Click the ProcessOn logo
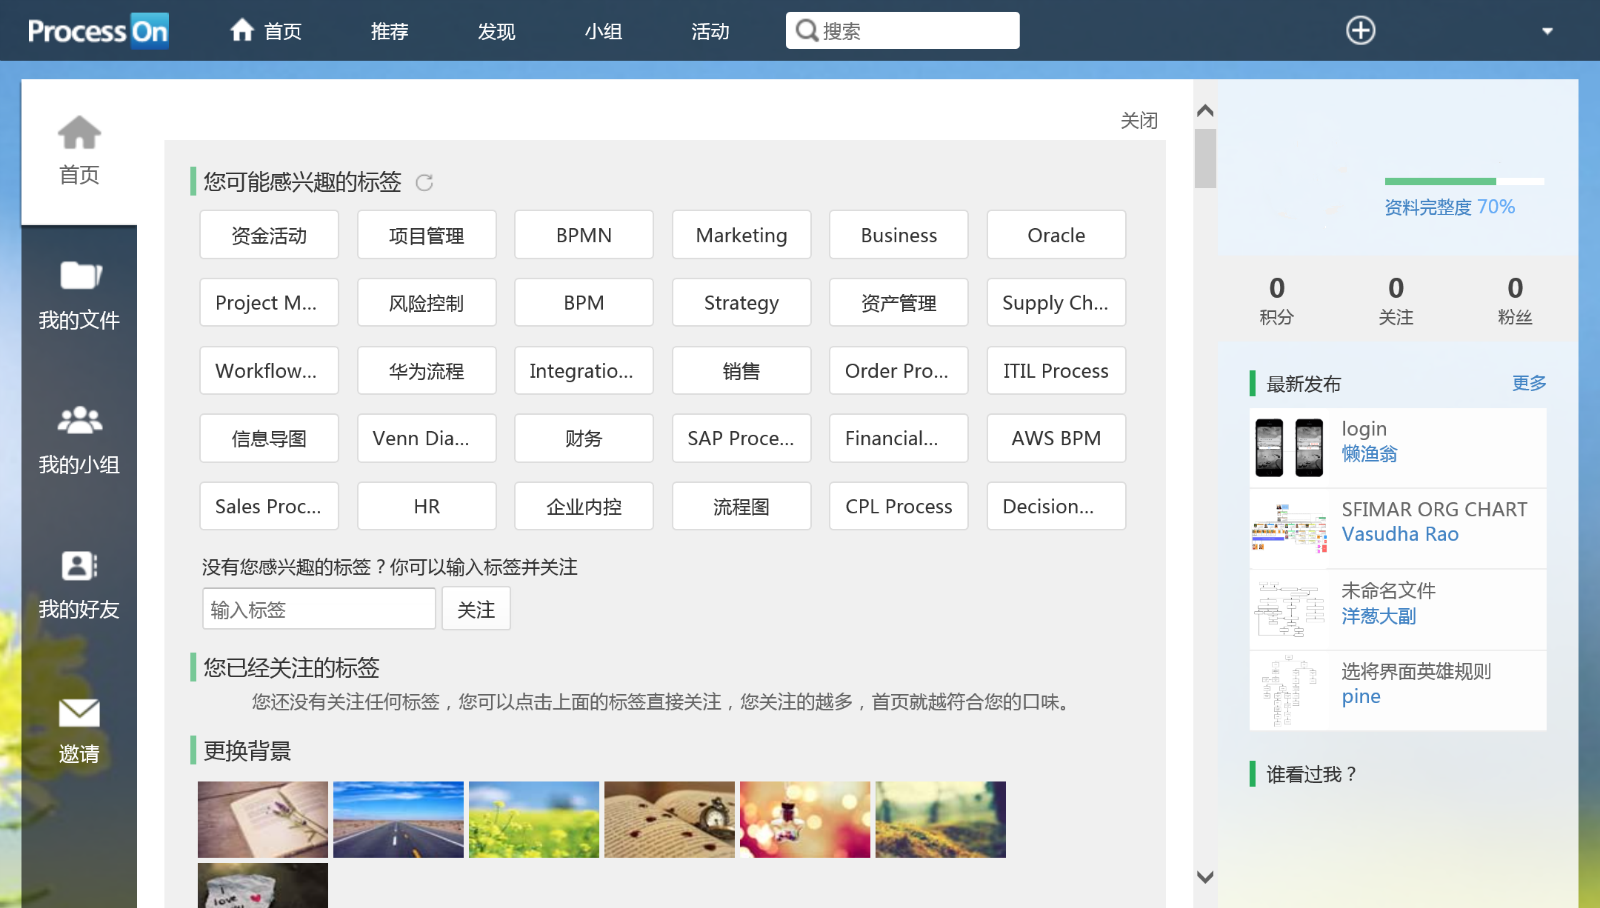The height and width of the screenshot is (908, 1600). pyautogui.click(x=98, y=31)
